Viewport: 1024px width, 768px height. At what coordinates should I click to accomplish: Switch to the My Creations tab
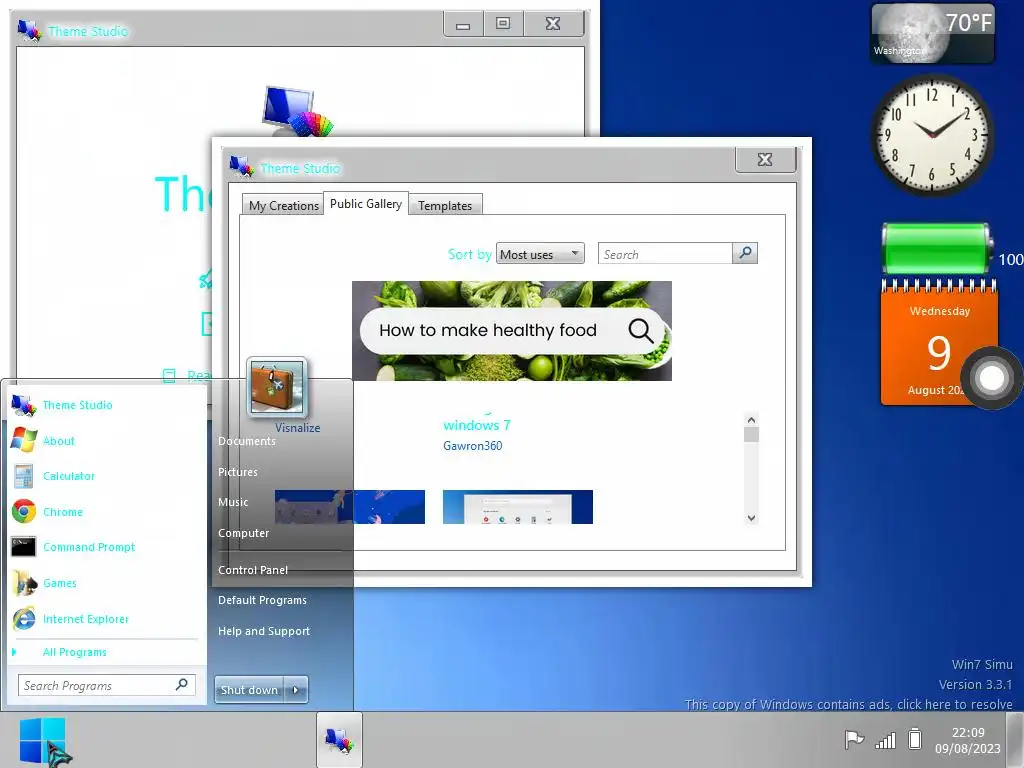[x=283, y=206]
